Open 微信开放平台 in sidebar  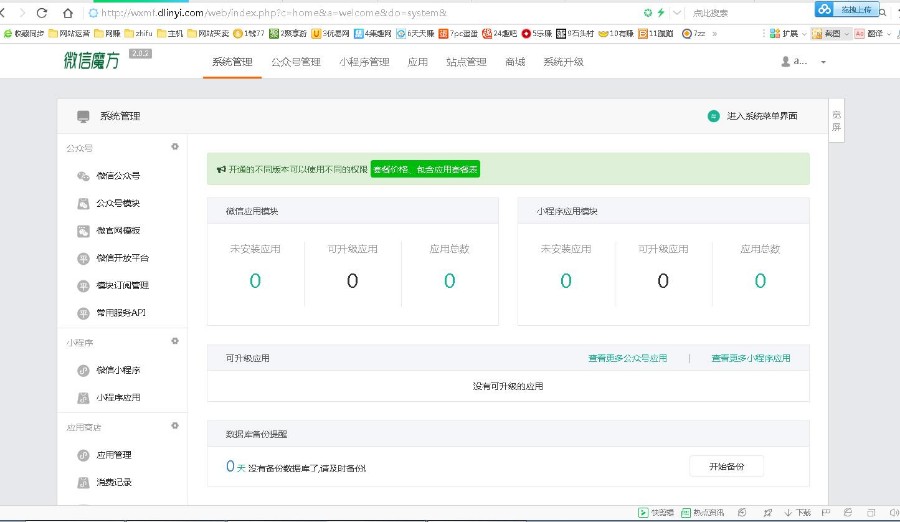click(x=122, y=258)
